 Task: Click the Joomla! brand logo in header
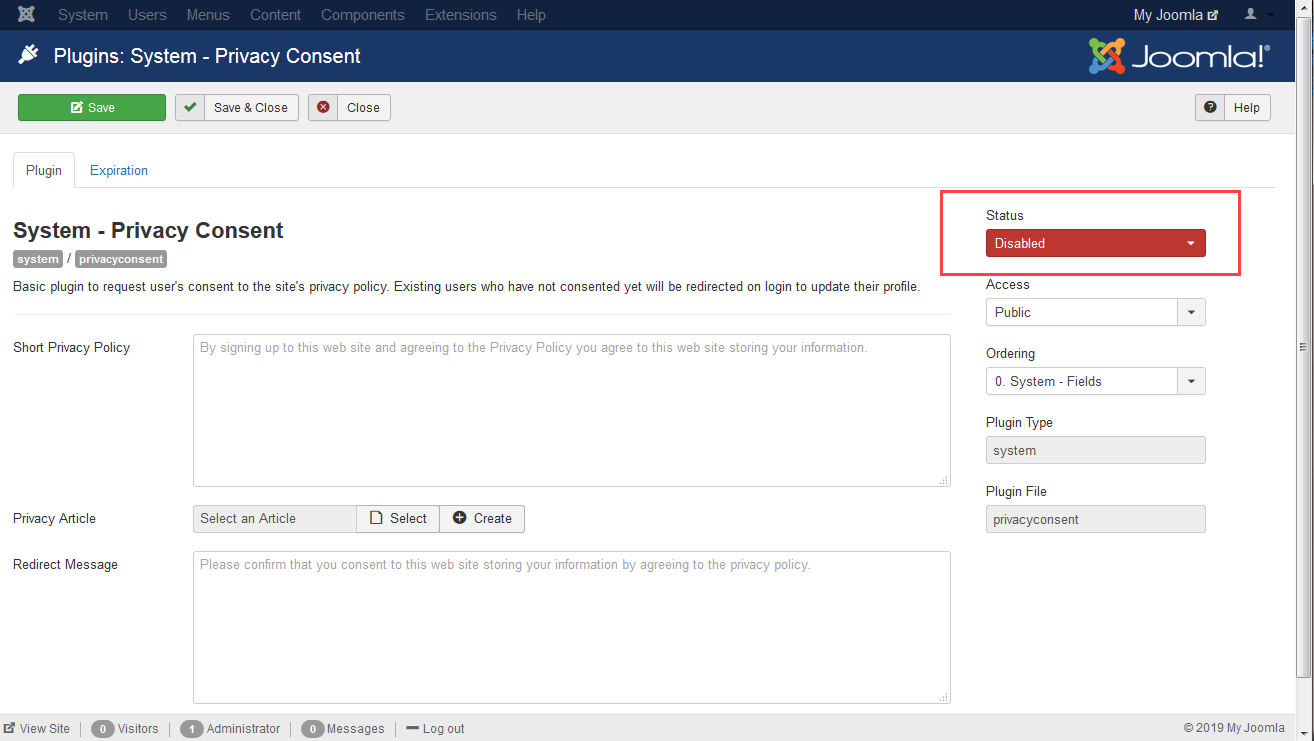[x=1179, y=56]
